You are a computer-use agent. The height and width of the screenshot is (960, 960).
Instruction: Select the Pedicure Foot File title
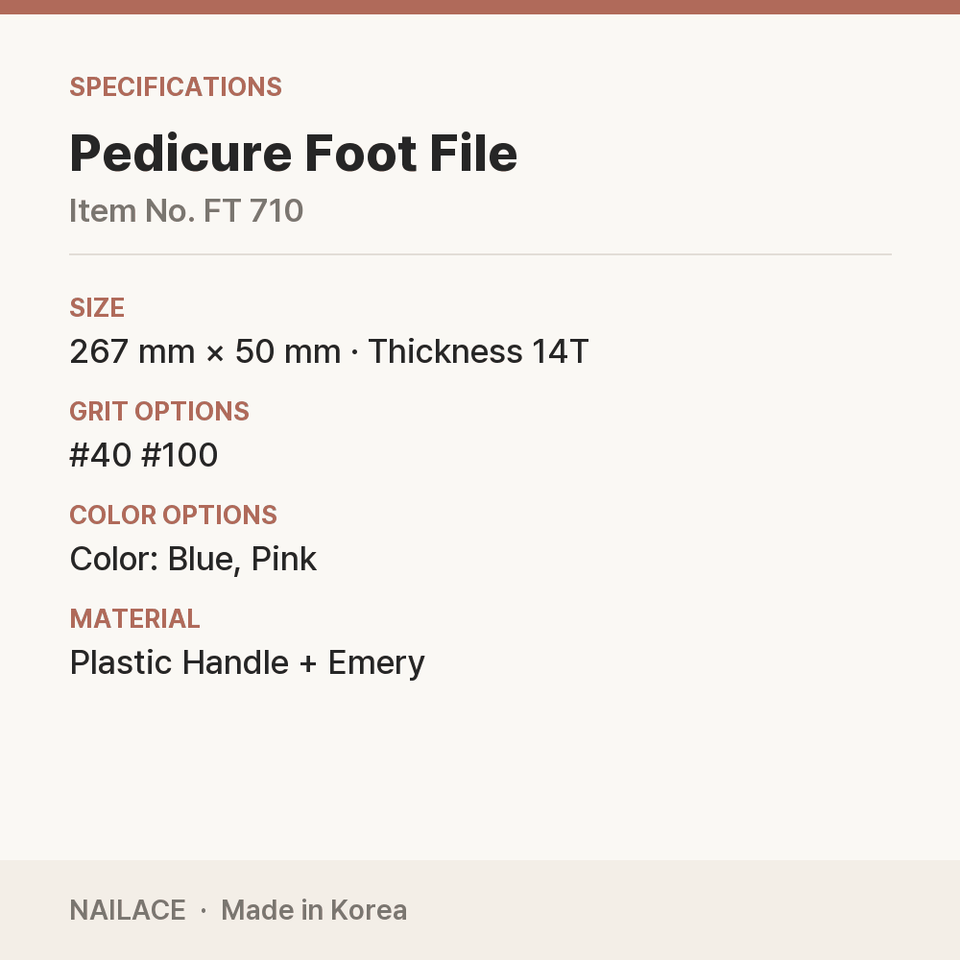point(294,153)
